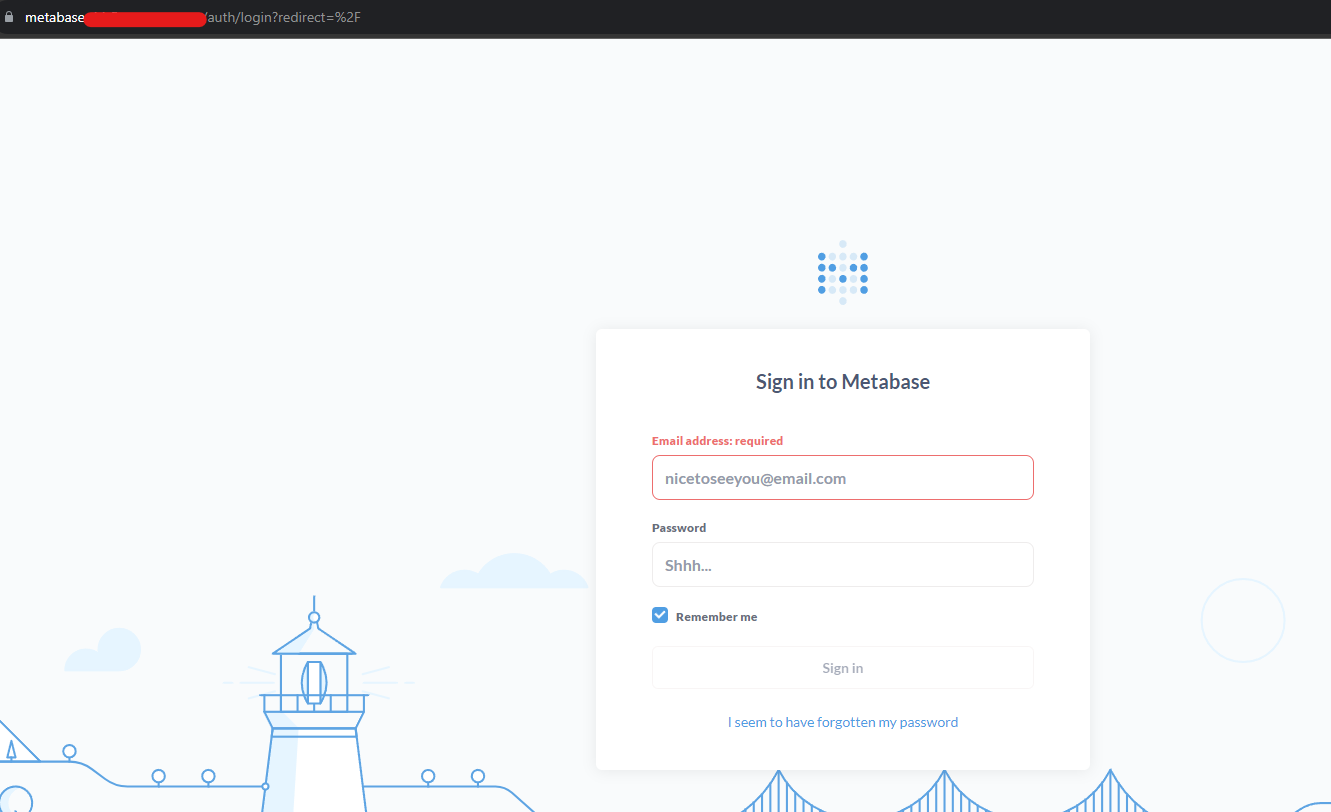Click the 'Email address: required' error label
1331x812 pixels.
coord(717,441)
